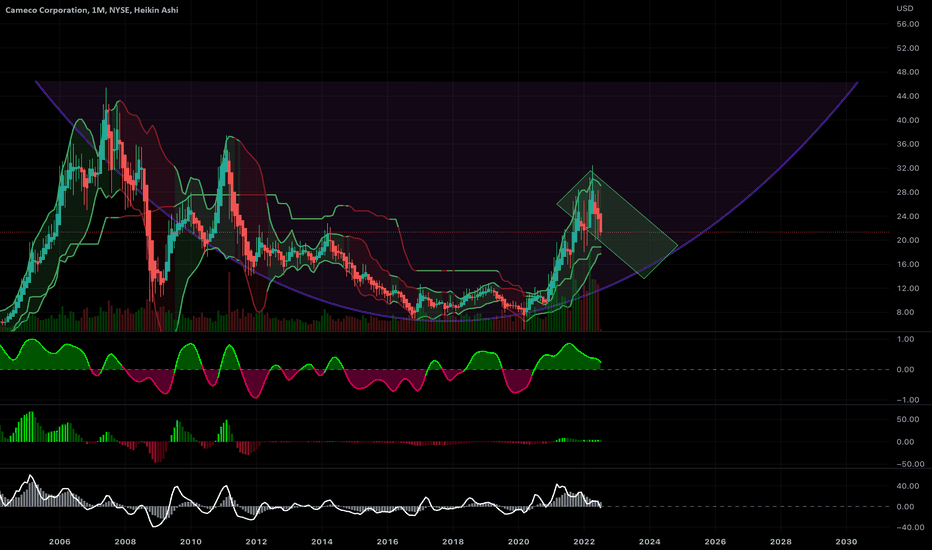Click the 36.00 price axis label

point(908,144)
